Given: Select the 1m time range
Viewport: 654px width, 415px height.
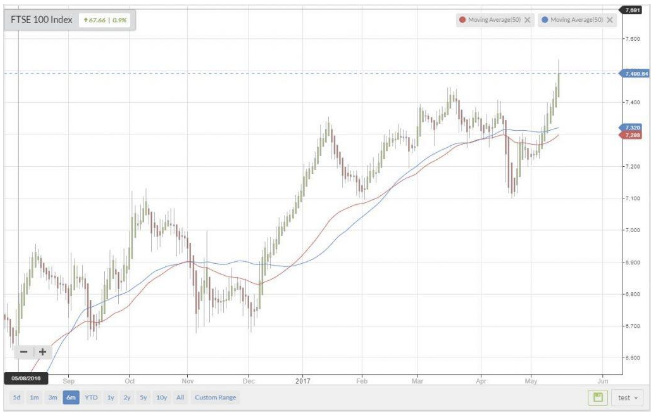Looking at the screenshot, I should (x=34, y=397).
